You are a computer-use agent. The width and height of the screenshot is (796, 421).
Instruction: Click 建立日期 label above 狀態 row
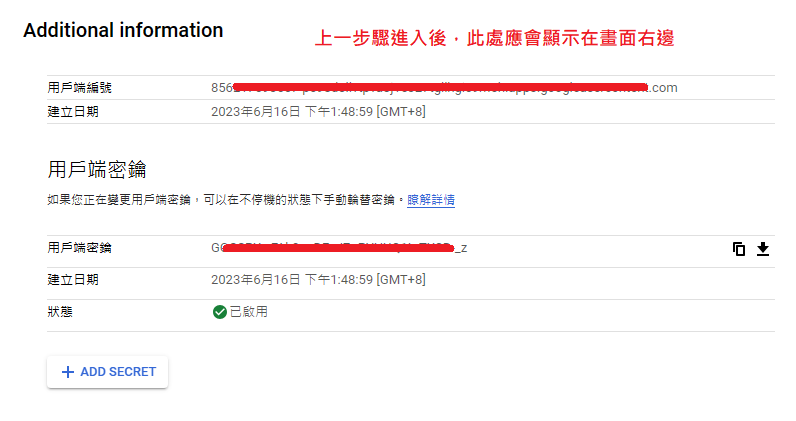[73, 280]
